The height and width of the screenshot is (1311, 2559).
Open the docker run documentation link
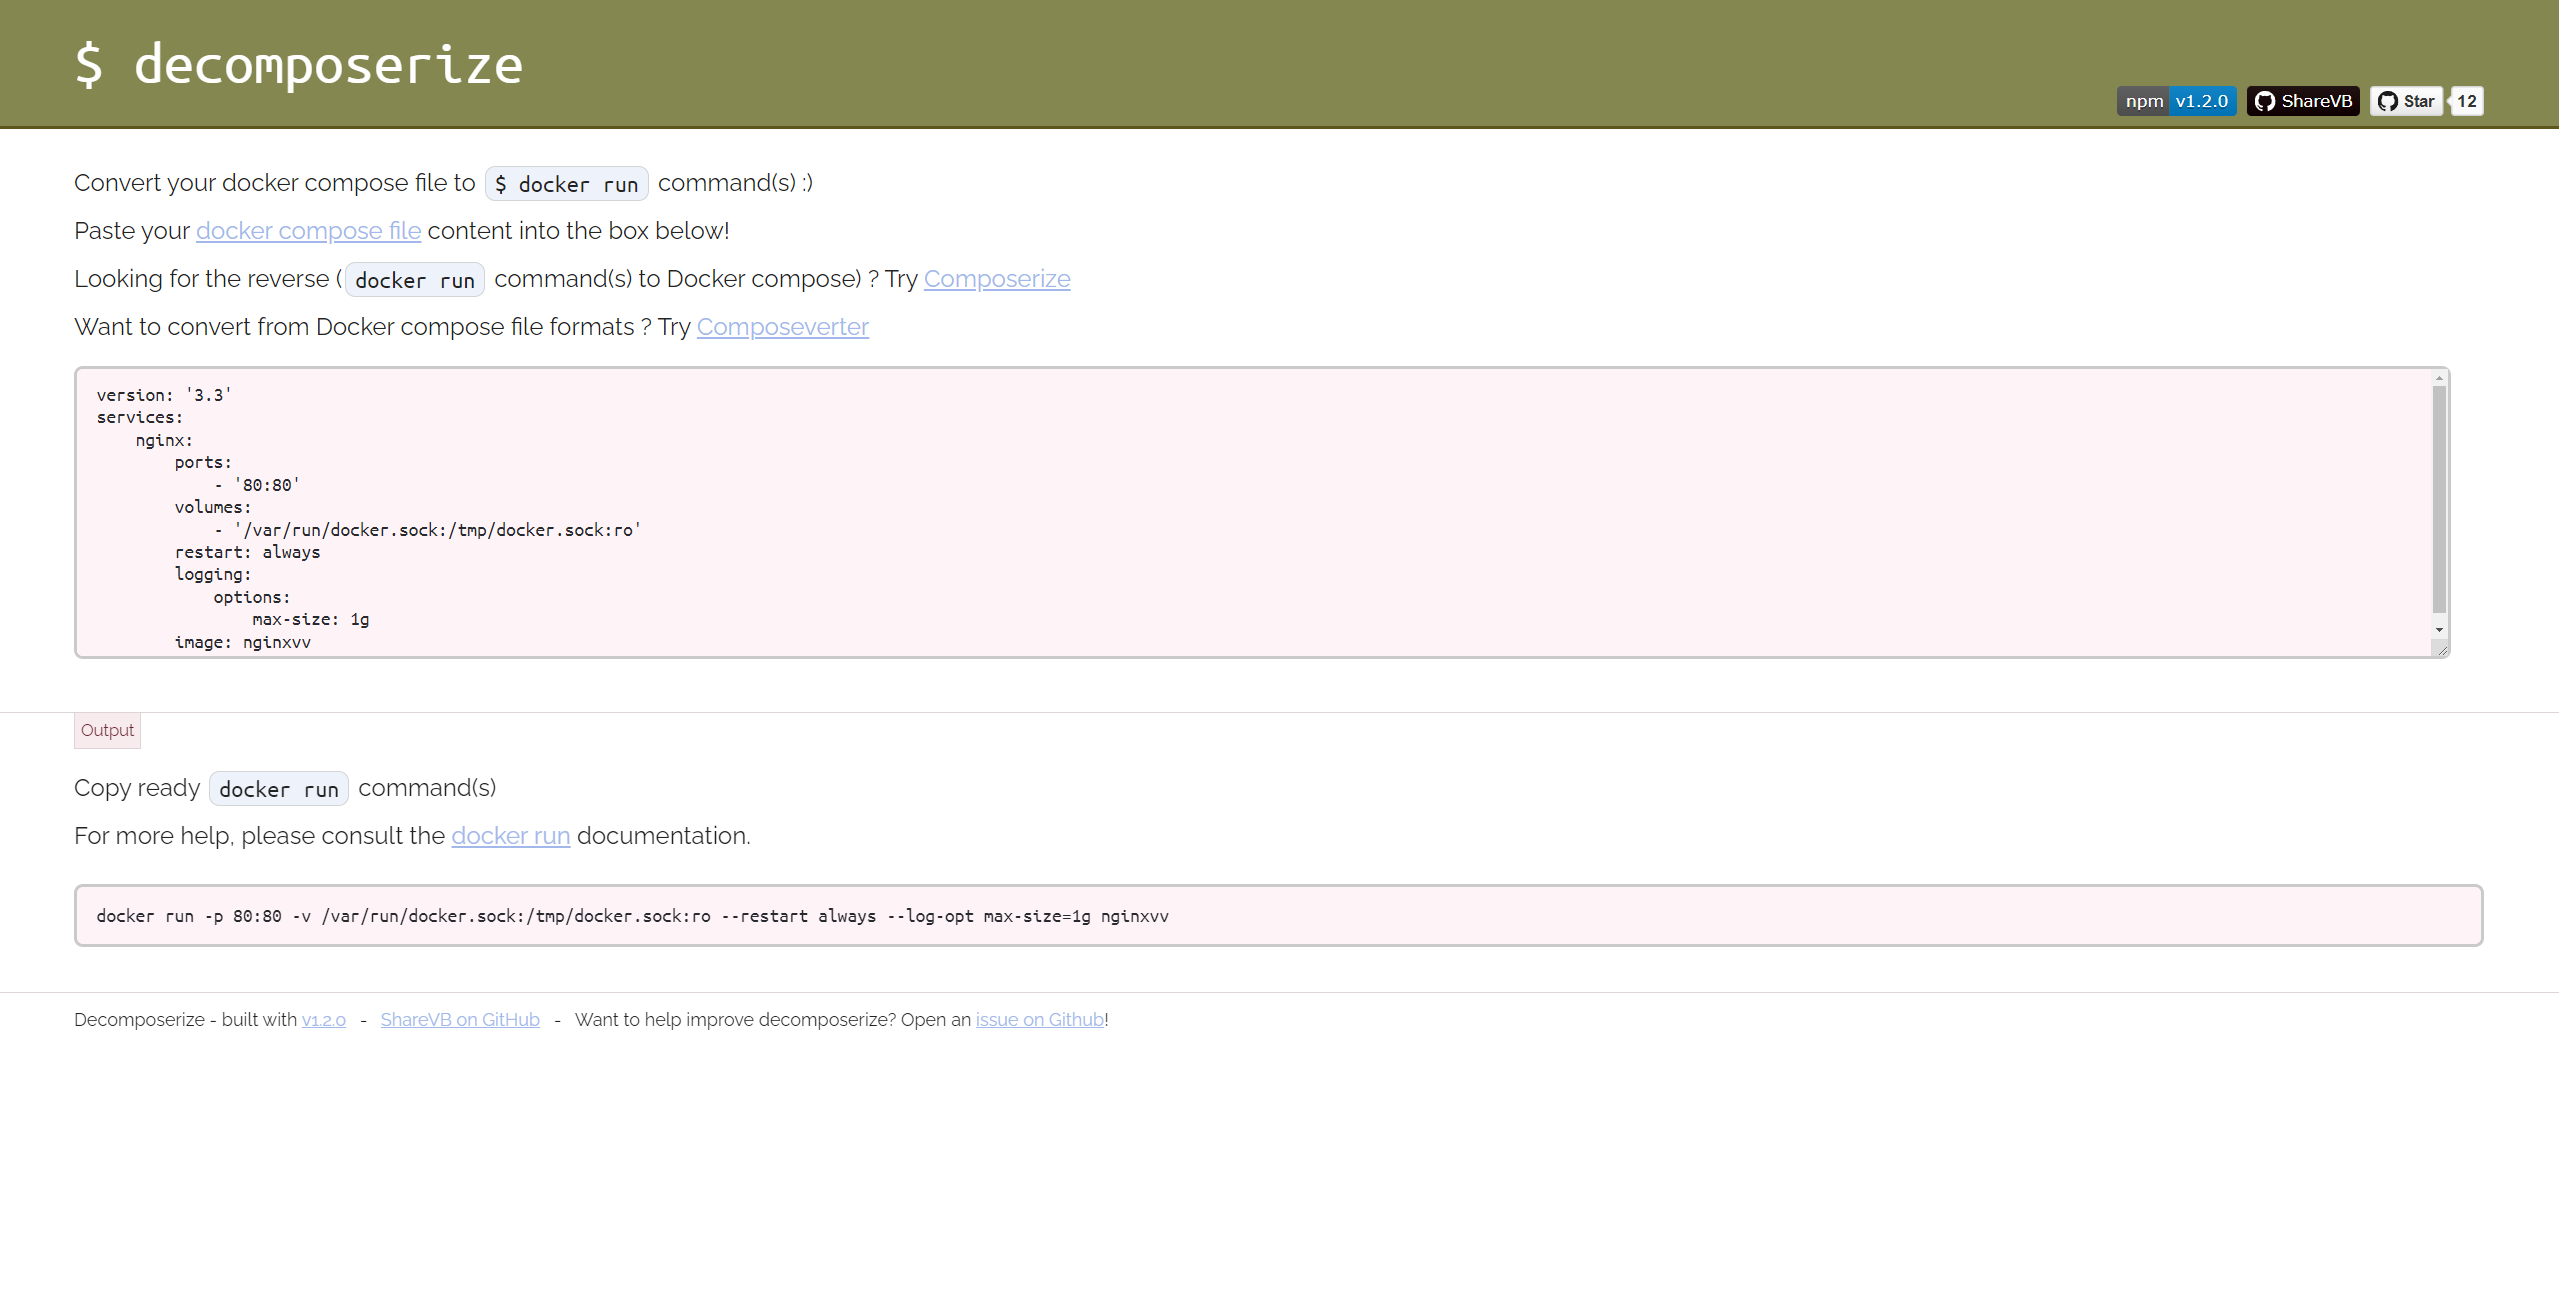click(x=510, y=836)
